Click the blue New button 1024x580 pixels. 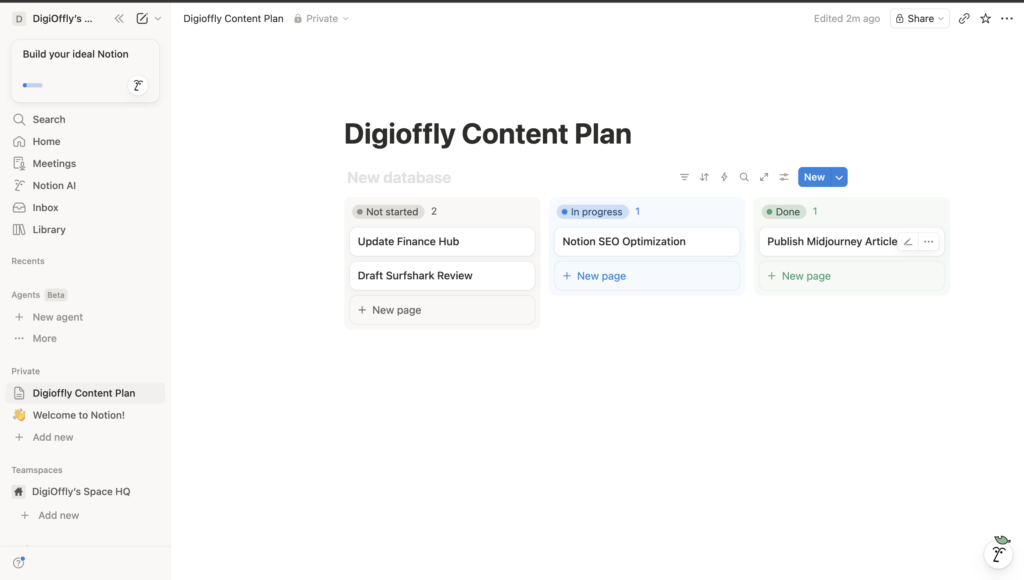814,177
